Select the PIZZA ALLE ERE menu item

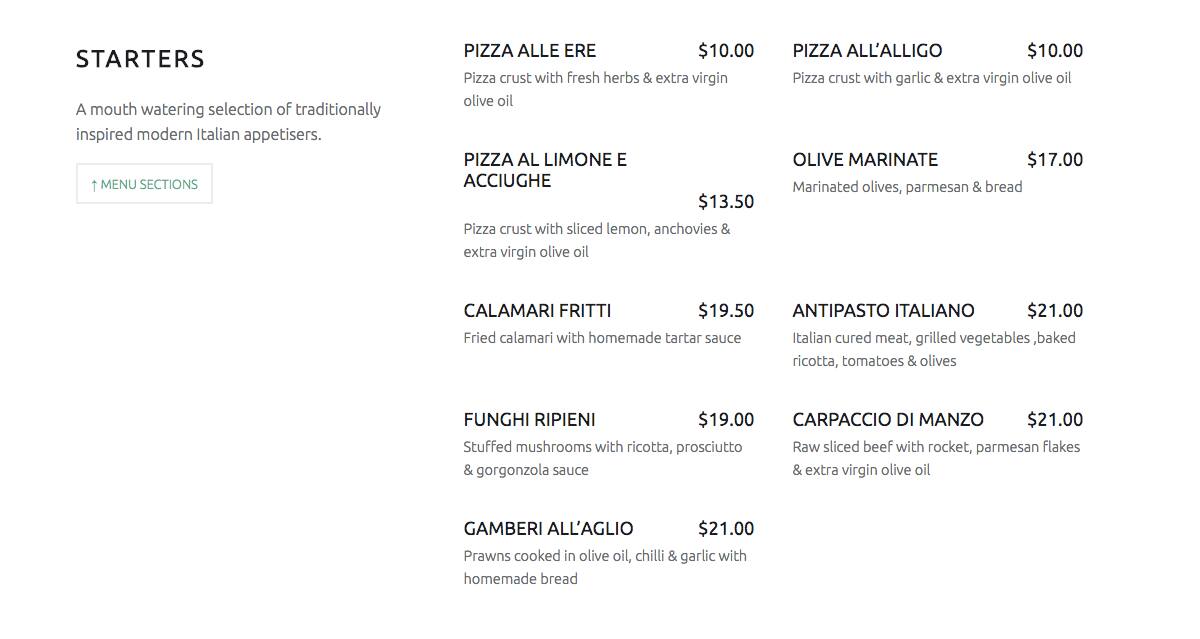(529, 50)
